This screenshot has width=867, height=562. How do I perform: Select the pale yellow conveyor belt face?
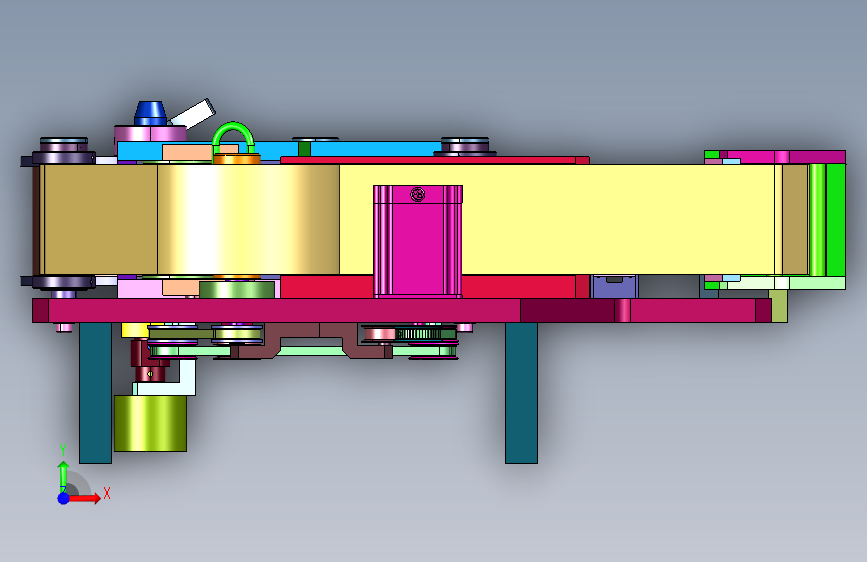click(x=557, y=219)
